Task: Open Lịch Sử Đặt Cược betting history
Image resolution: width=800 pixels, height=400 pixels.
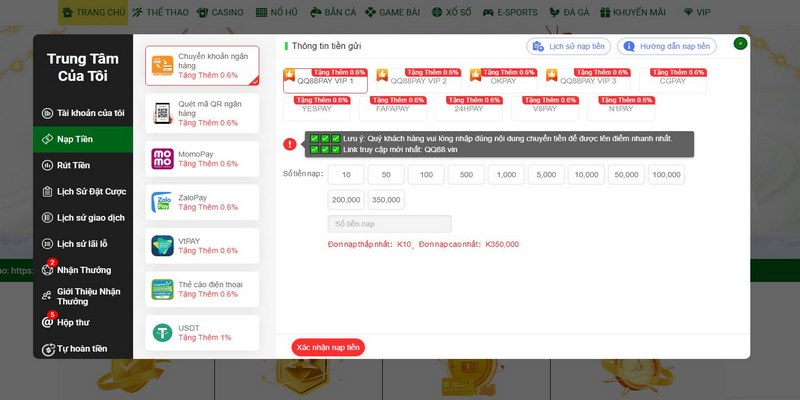Action: coord(83,191)
